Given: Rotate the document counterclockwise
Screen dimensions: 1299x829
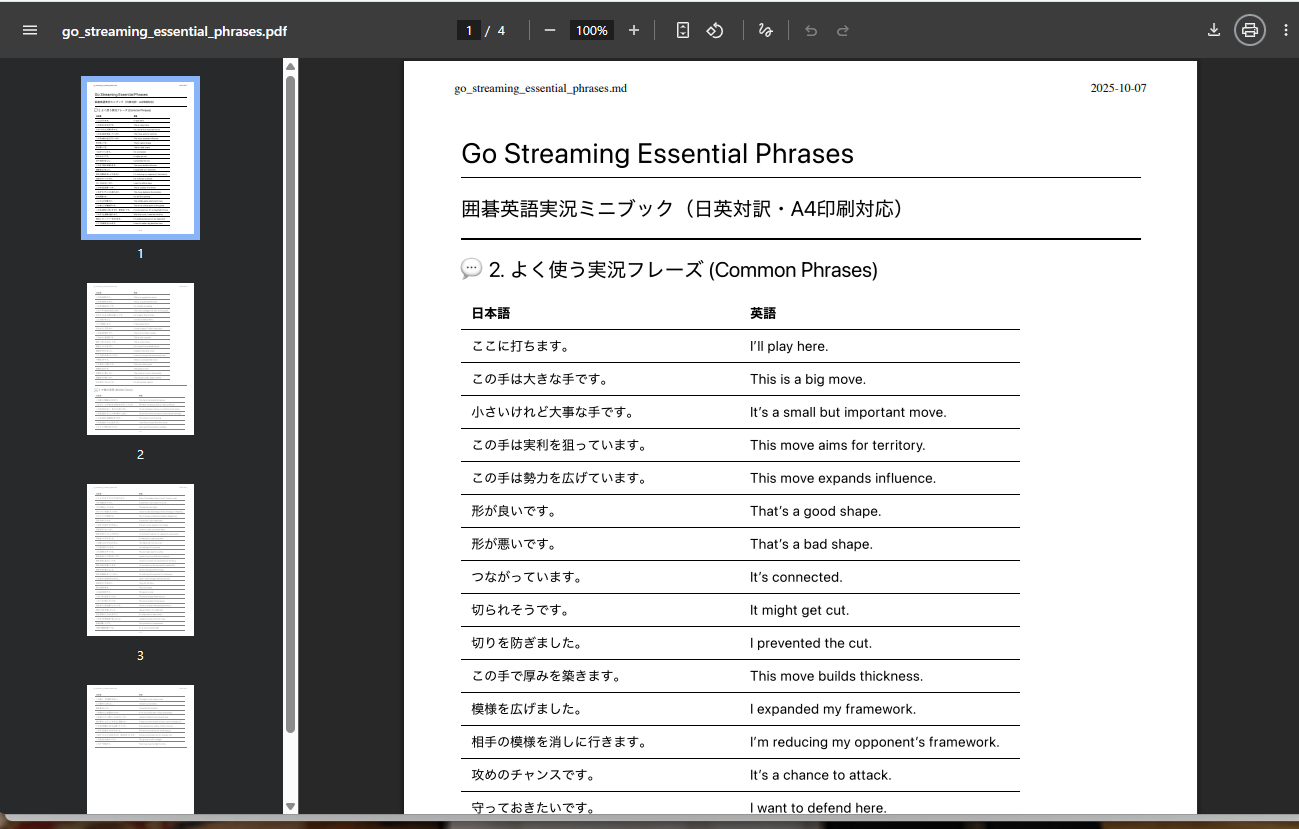Looking at the screenshot, I should 714,30.
